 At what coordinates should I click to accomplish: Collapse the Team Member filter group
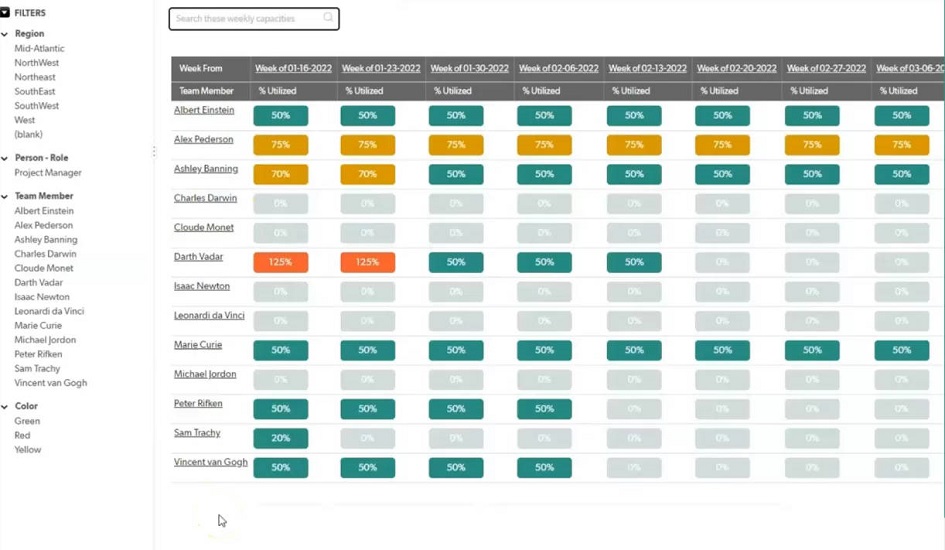coord(5,196)
